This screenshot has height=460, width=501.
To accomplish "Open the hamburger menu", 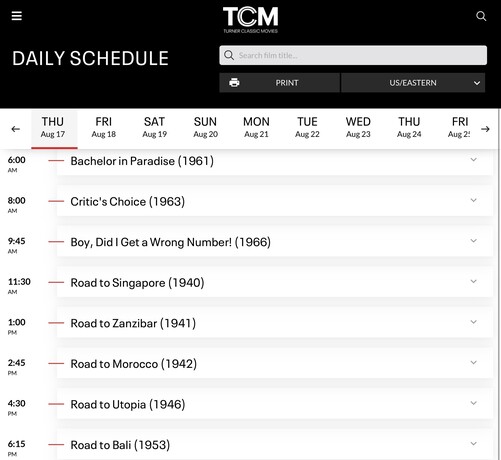I will coord(17,16).
